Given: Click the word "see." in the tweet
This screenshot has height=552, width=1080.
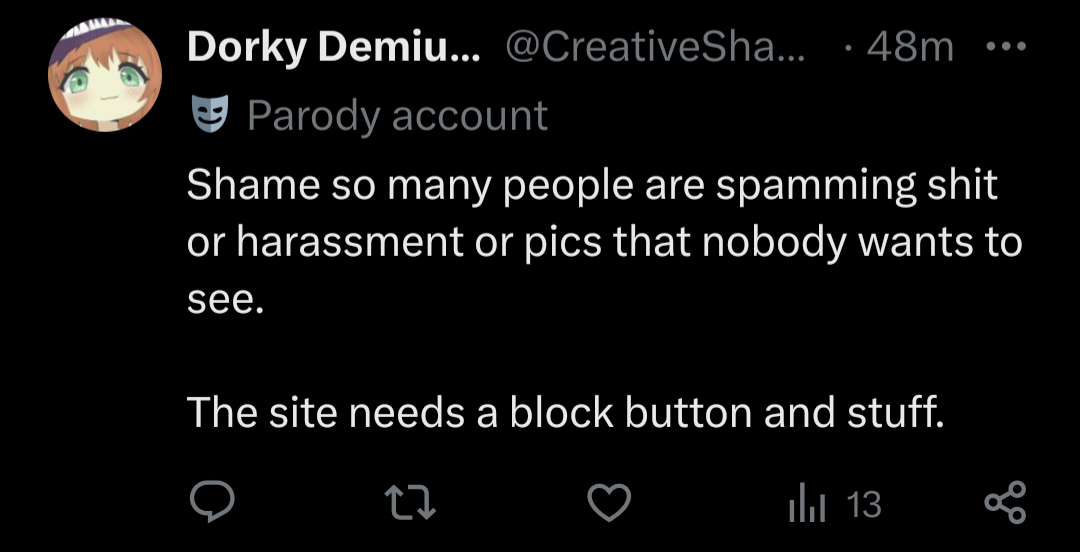Looking at the screenshot, I should 226,299.
